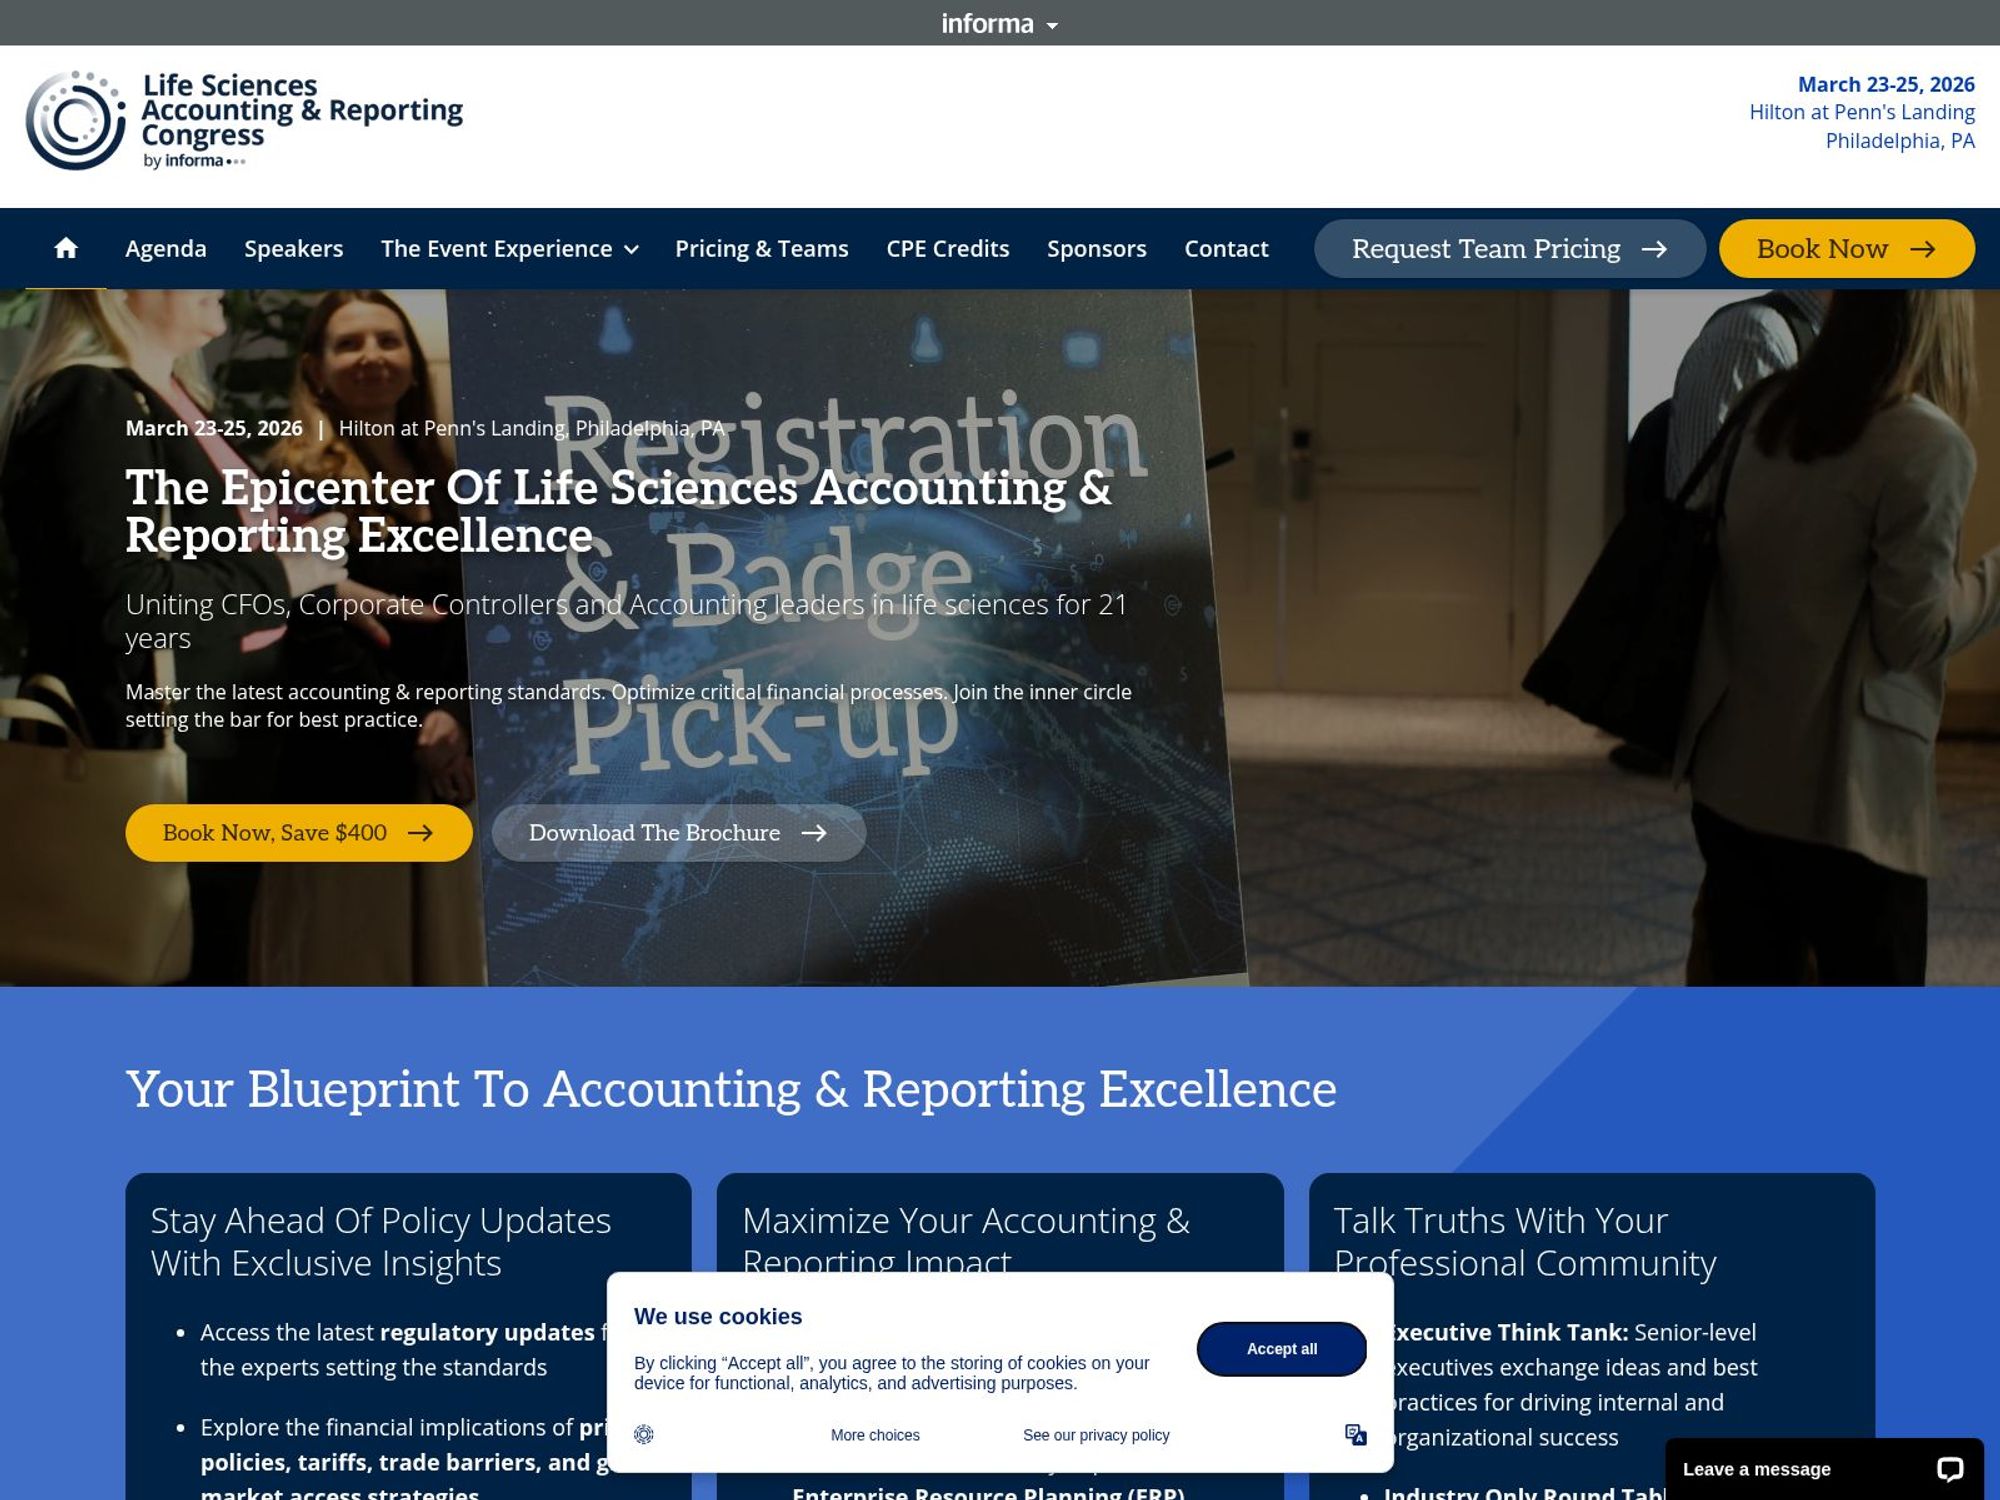Select the language translation icon in cookie banner
The height and width of the screenshot is (1500, 2000).
[1356, 1434]
